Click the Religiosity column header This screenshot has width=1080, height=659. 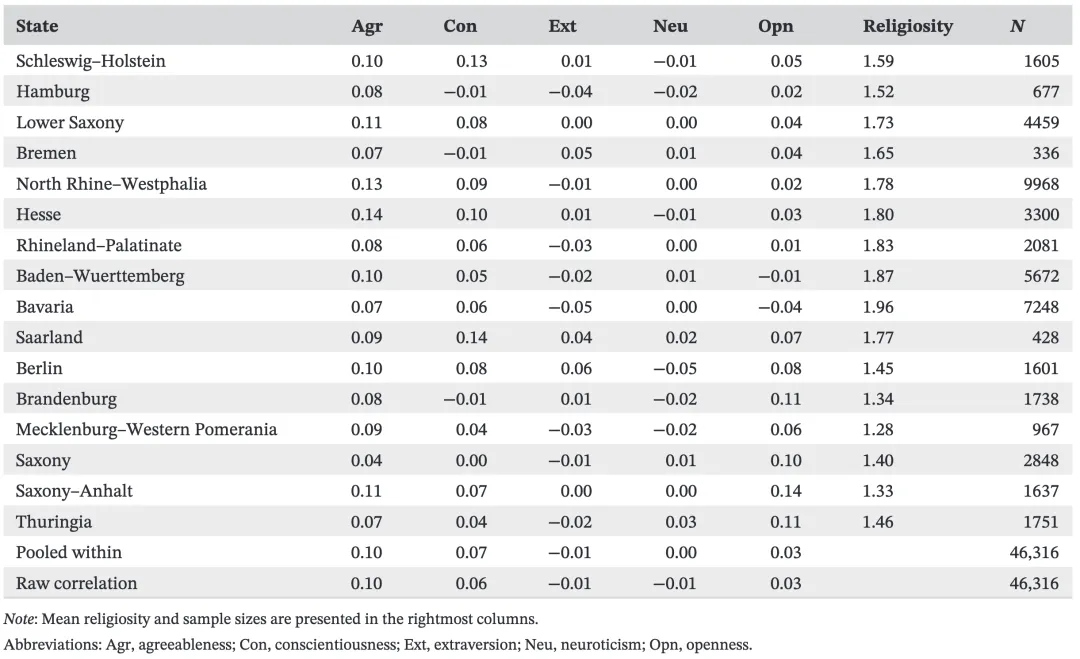point(908,26)
